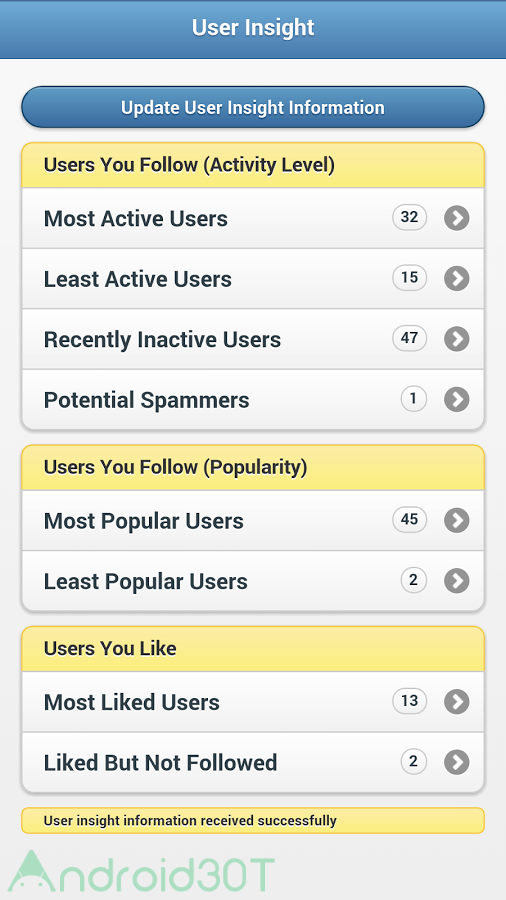Tap the insight received successfully status message
Screen dimensions: 506x900
point(253,821)
